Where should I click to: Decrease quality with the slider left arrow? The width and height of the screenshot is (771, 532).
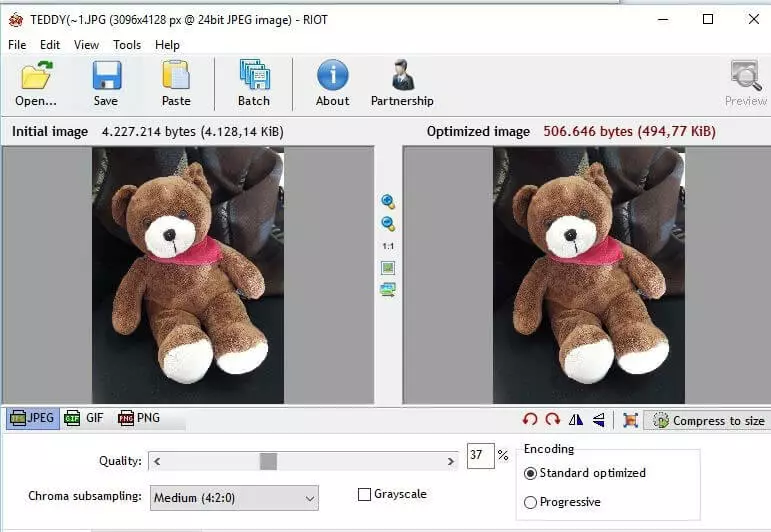tap(157, 461)
